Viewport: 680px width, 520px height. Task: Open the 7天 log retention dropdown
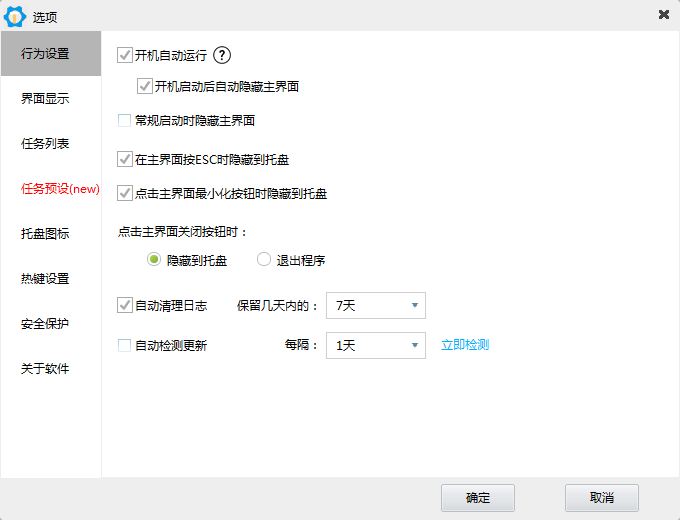pyautogui.click(x=376, y=305)
